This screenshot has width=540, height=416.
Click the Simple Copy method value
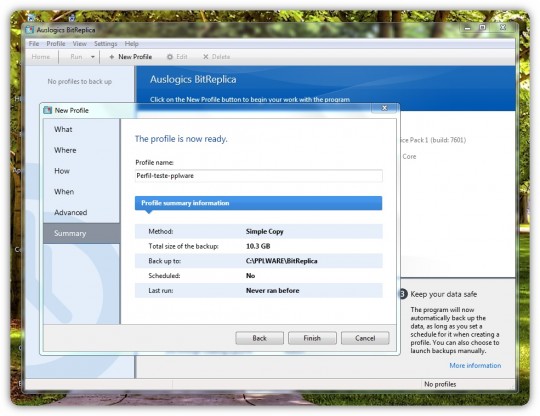click(x=264, y=231)
